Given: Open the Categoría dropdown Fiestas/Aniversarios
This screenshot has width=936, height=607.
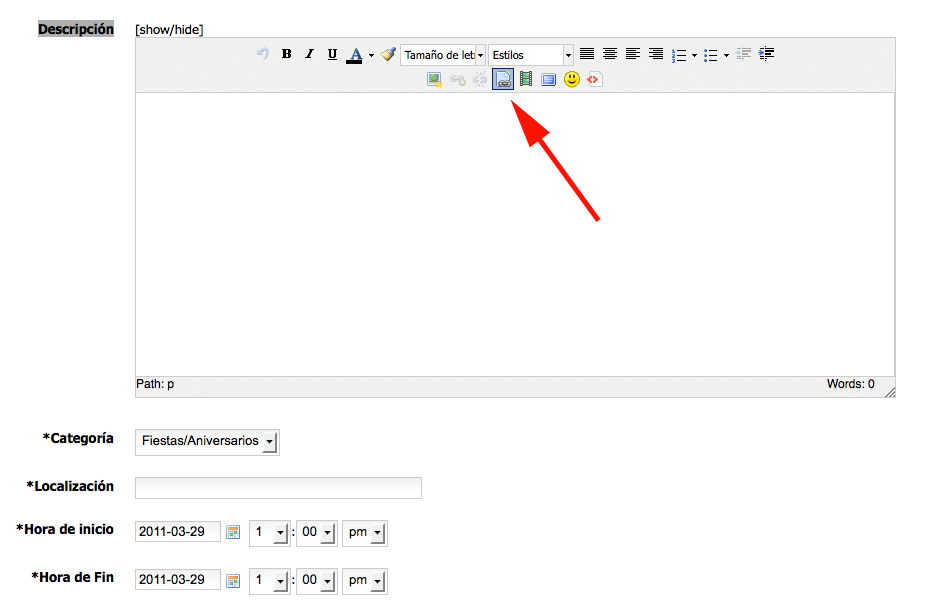Looking at the screenshot, I should [207, 442].
